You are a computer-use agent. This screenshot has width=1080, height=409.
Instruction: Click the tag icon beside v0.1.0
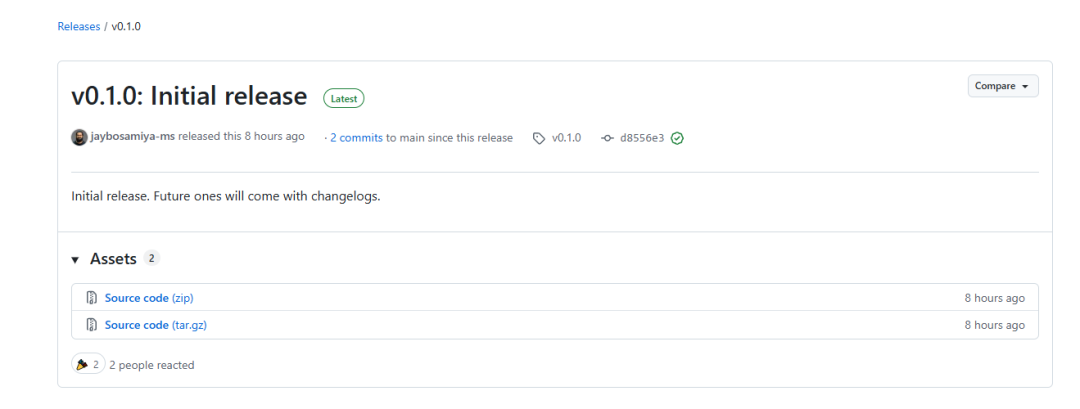tap(539, 138)
